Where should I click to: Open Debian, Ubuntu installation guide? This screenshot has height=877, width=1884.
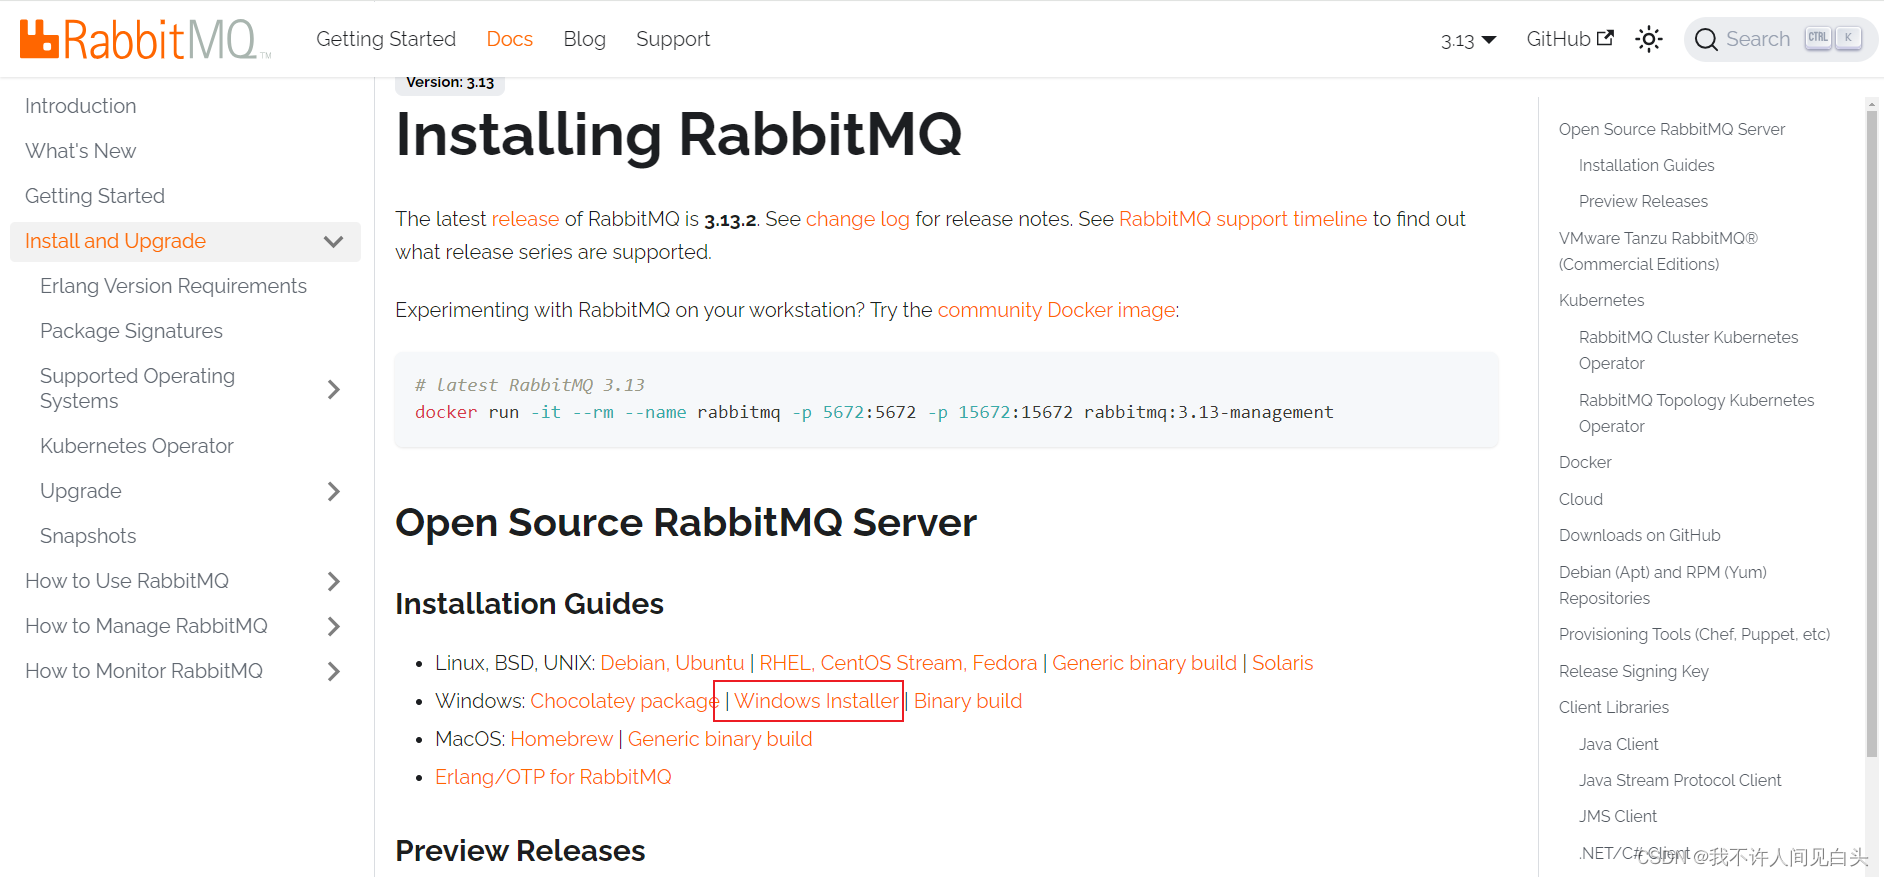pos(672,663)
